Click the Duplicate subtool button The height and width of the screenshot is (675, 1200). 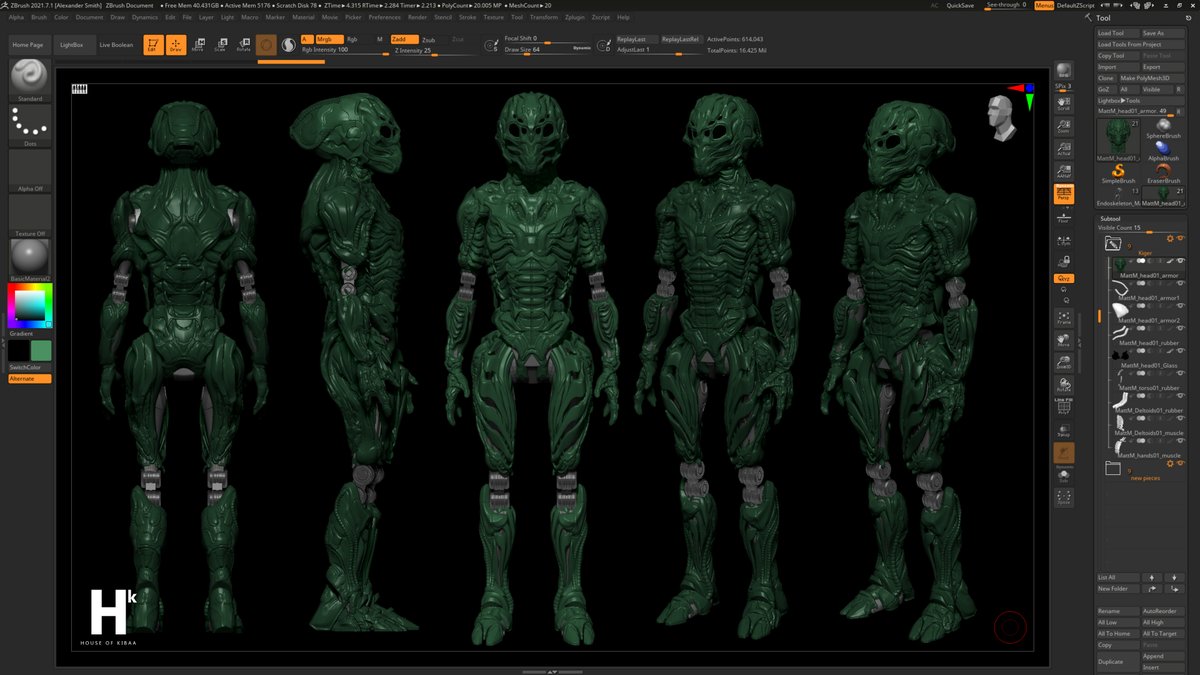click(1118, 662)
